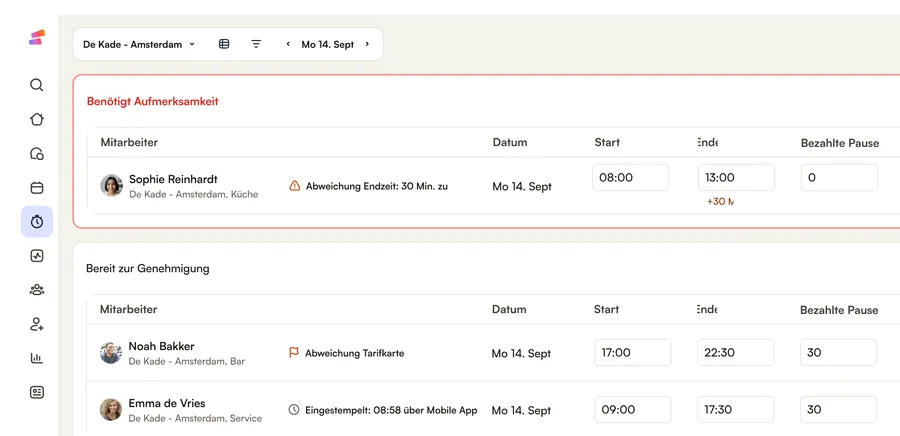Click the Datum header in attention table

pyautogui.click(x=510, y=142)
